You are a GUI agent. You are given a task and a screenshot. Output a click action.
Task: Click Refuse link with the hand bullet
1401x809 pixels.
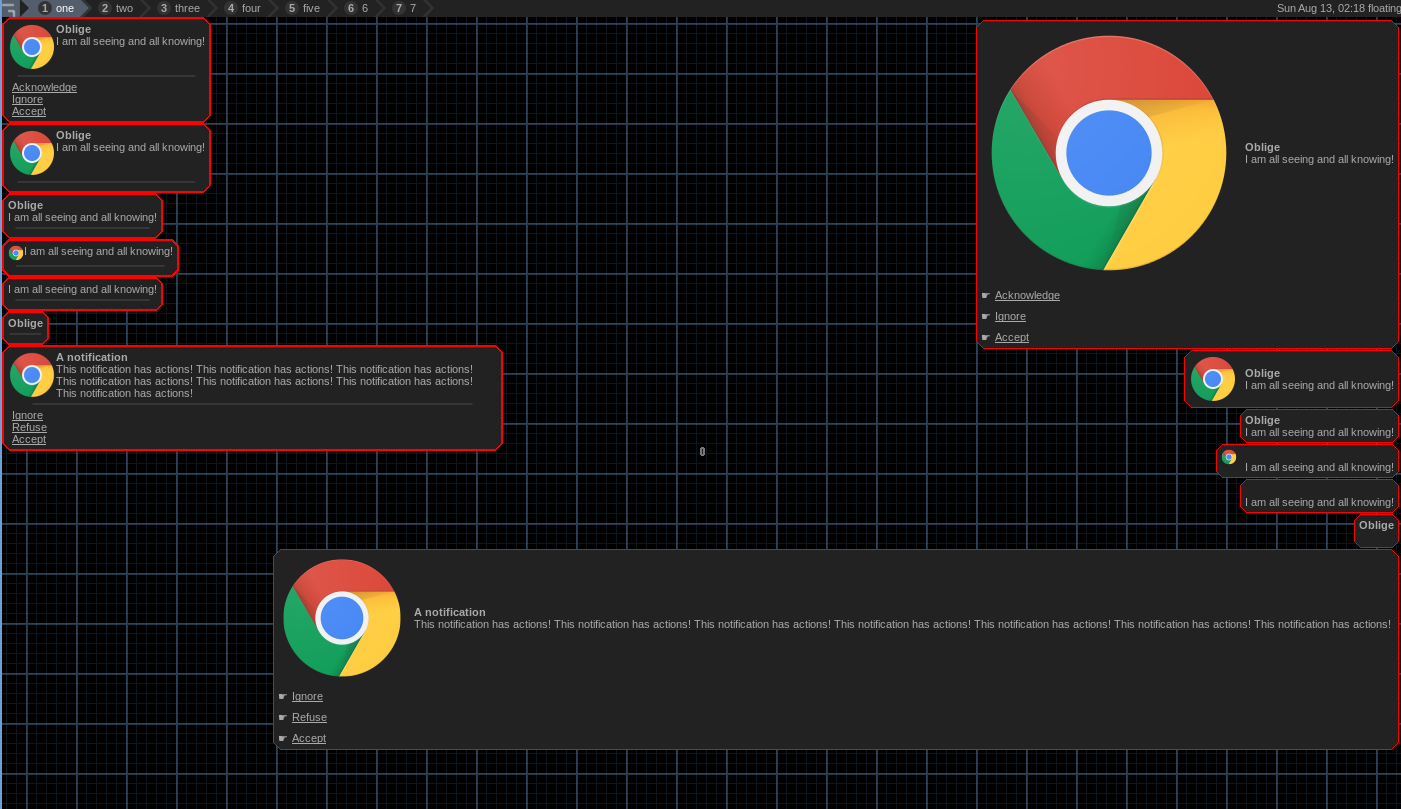coord(309,717)
